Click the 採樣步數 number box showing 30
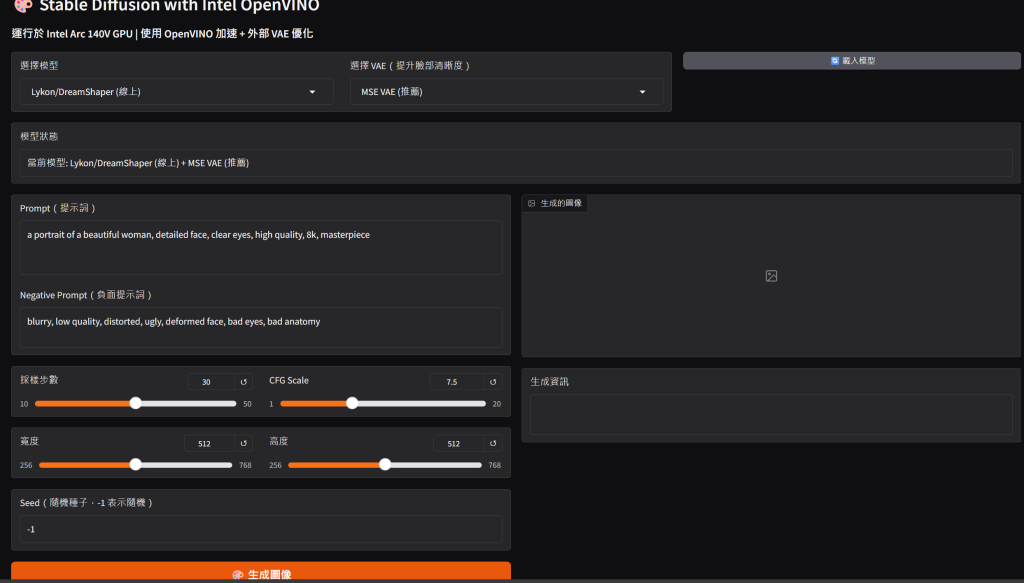 tap(209, 382)
